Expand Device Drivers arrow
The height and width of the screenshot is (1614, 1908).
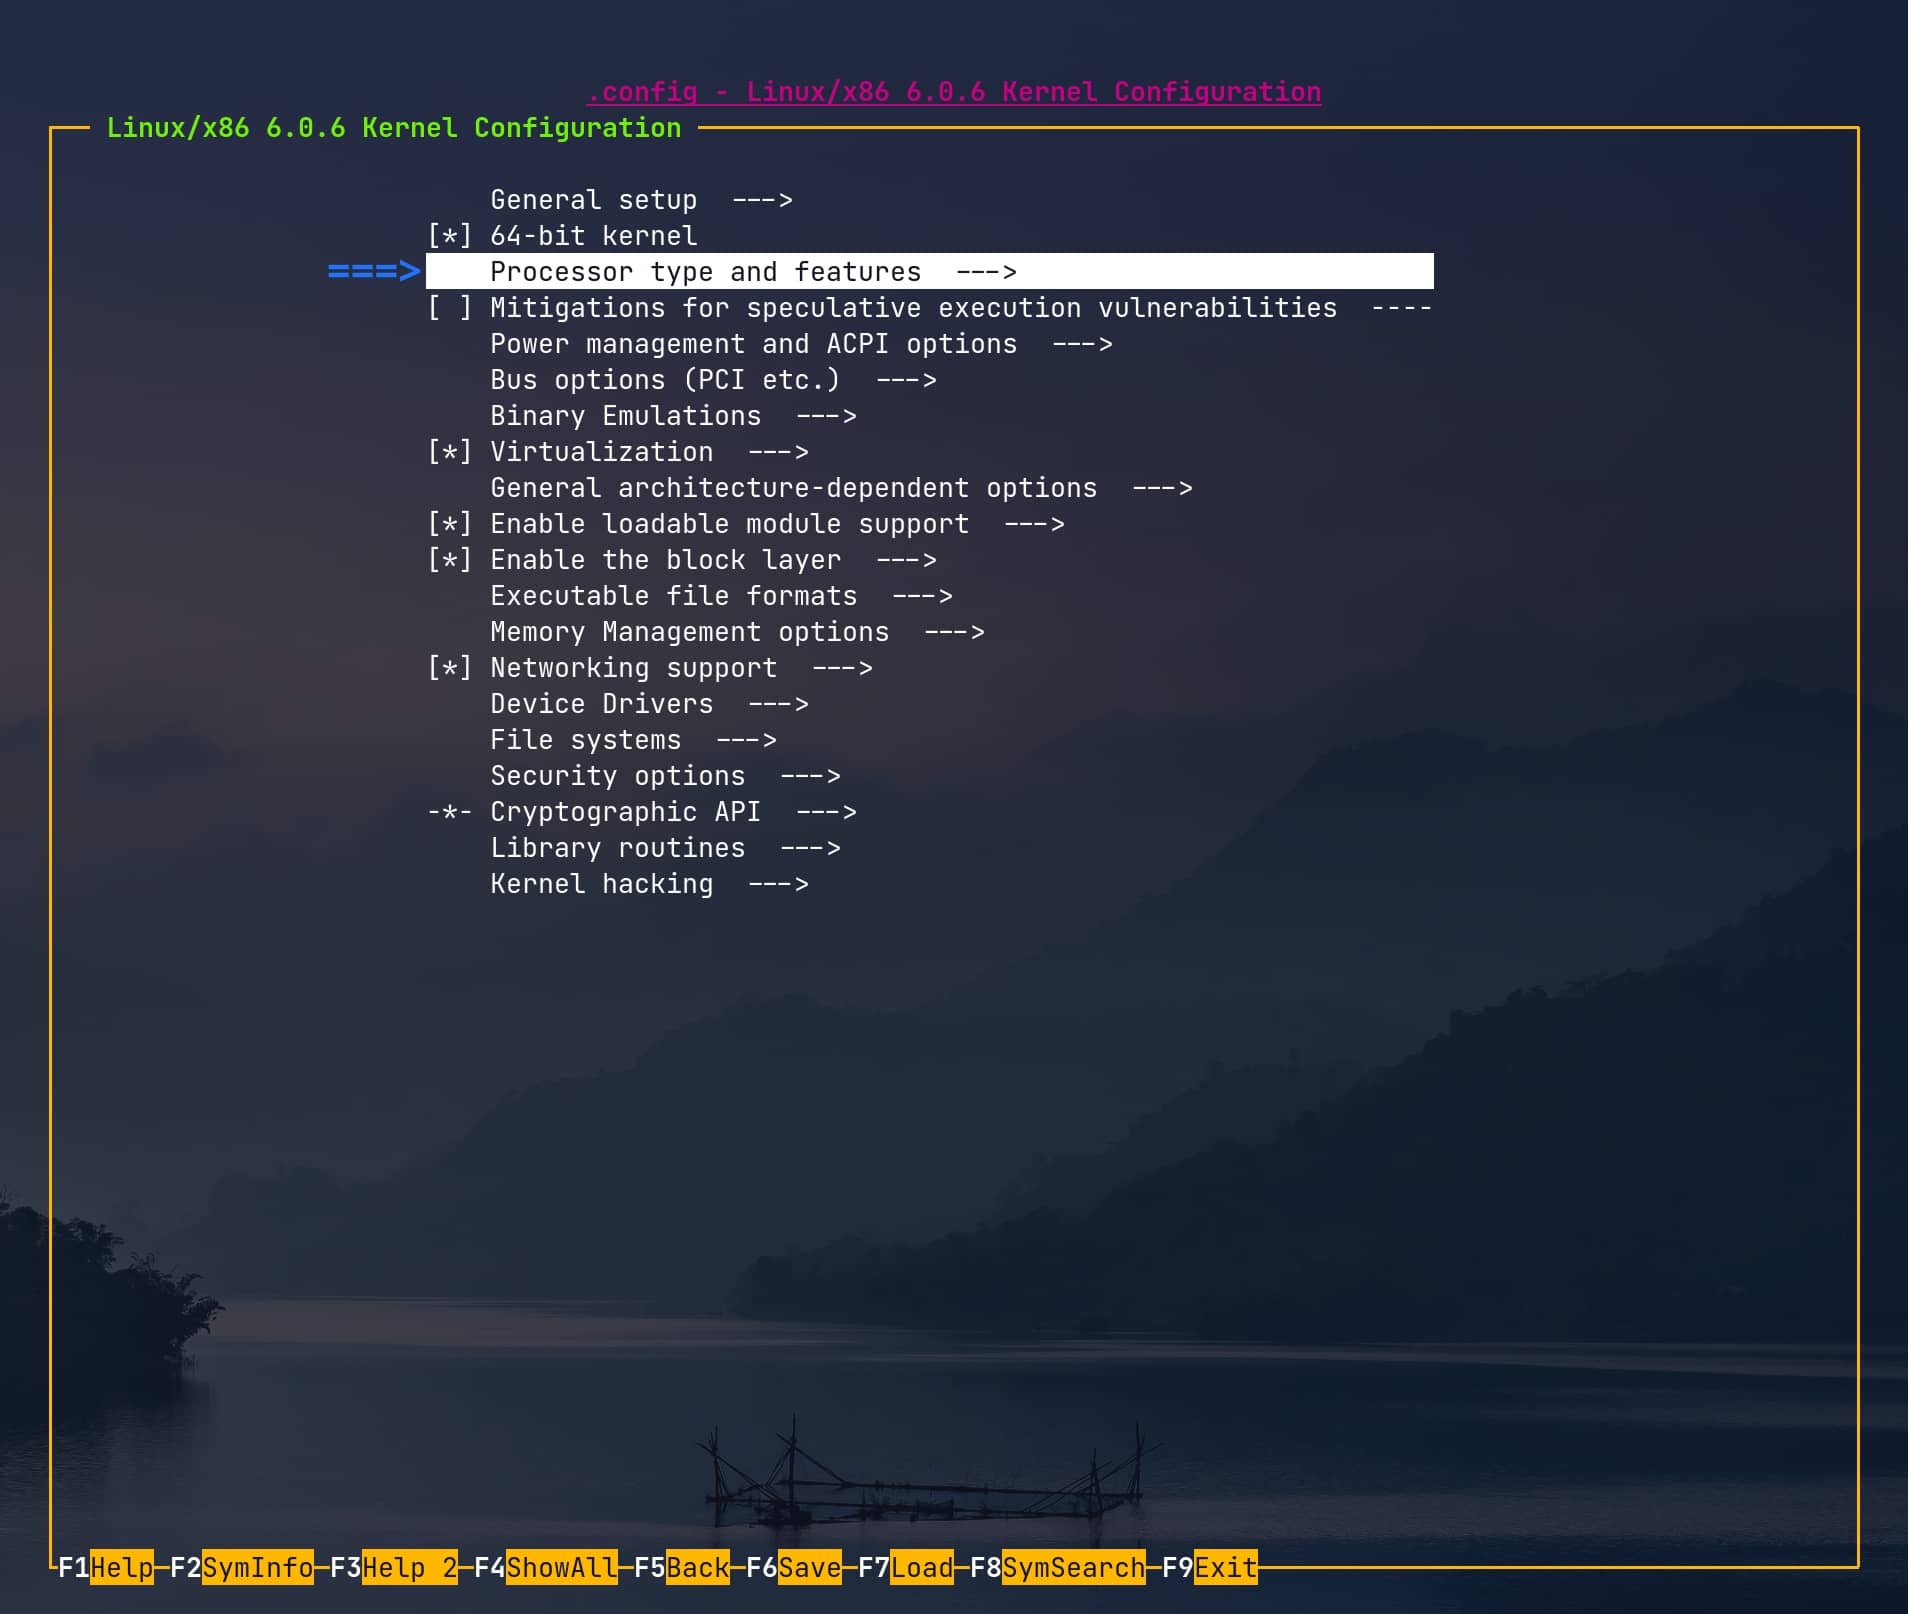click(x=778, y=704)
